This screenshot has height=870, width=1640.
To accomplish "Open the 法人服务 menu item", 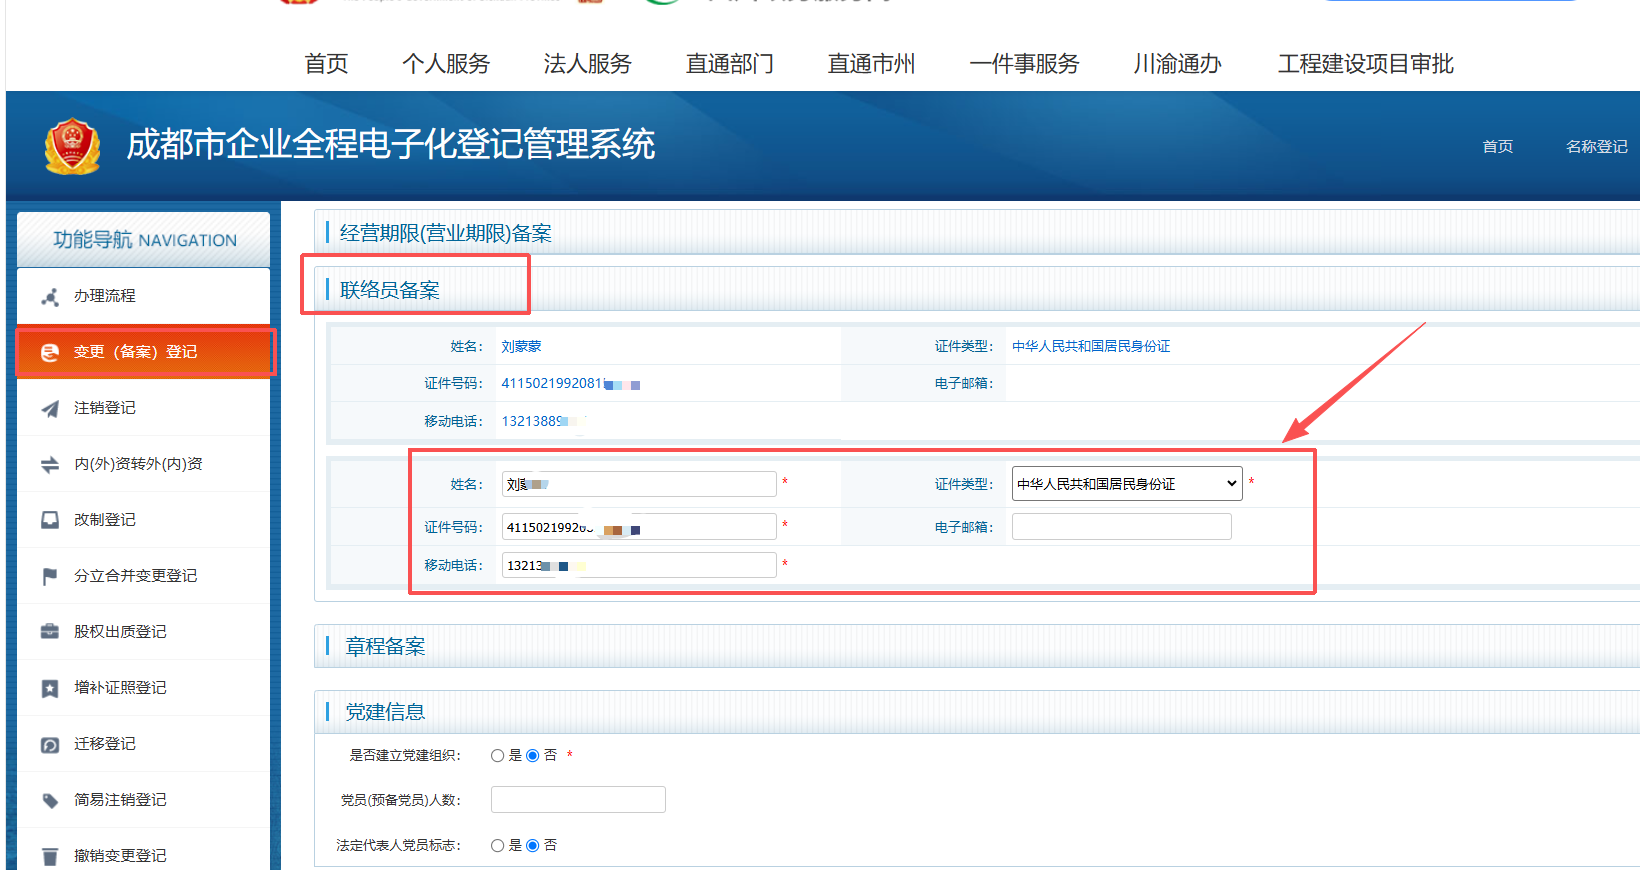I will (x=587, y=64).
